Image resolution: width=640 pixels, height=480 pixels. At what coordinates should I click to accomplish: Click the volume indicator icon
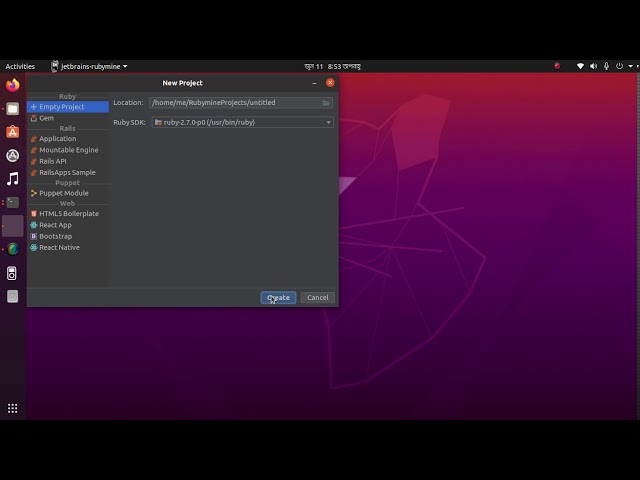click(593, 66)
